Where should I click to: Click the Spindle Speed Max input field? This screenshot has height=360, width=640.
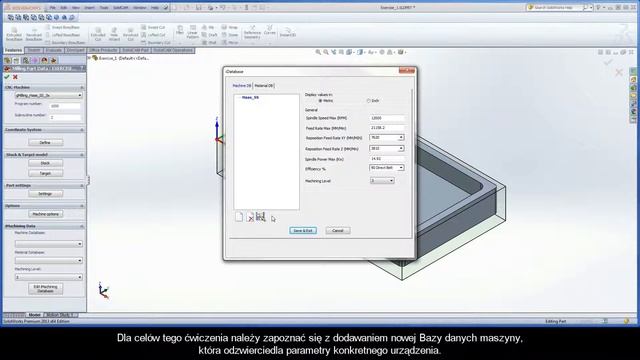(387, 118)
